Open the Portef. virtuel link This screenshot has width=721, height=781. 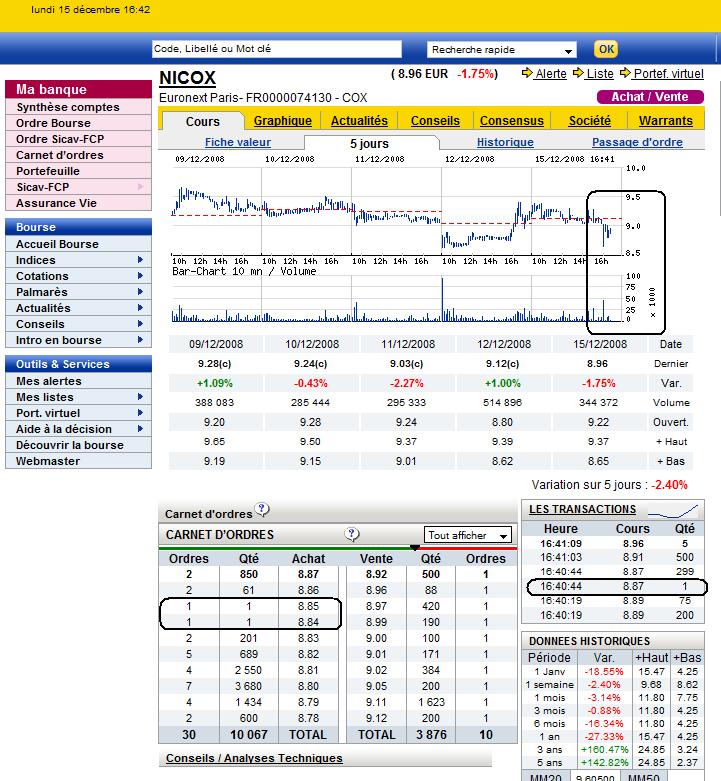(668, 74)
